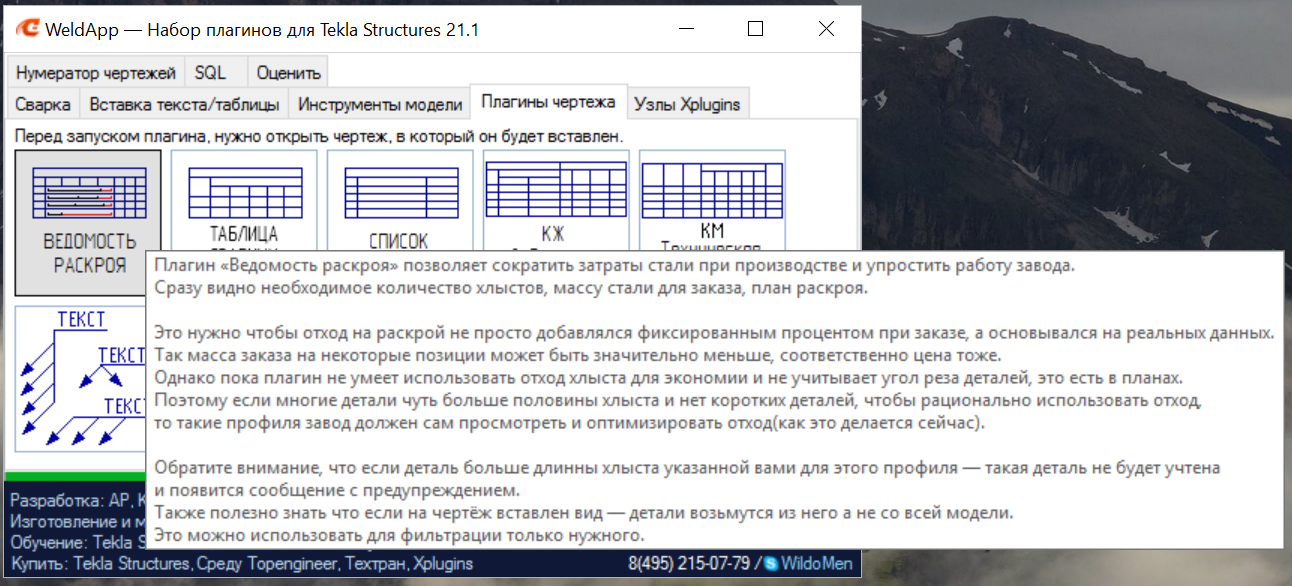Screen dimensions: 1292x586
Task: Click phone number 8(495) 215-07-79
Action: click(689, 563)
